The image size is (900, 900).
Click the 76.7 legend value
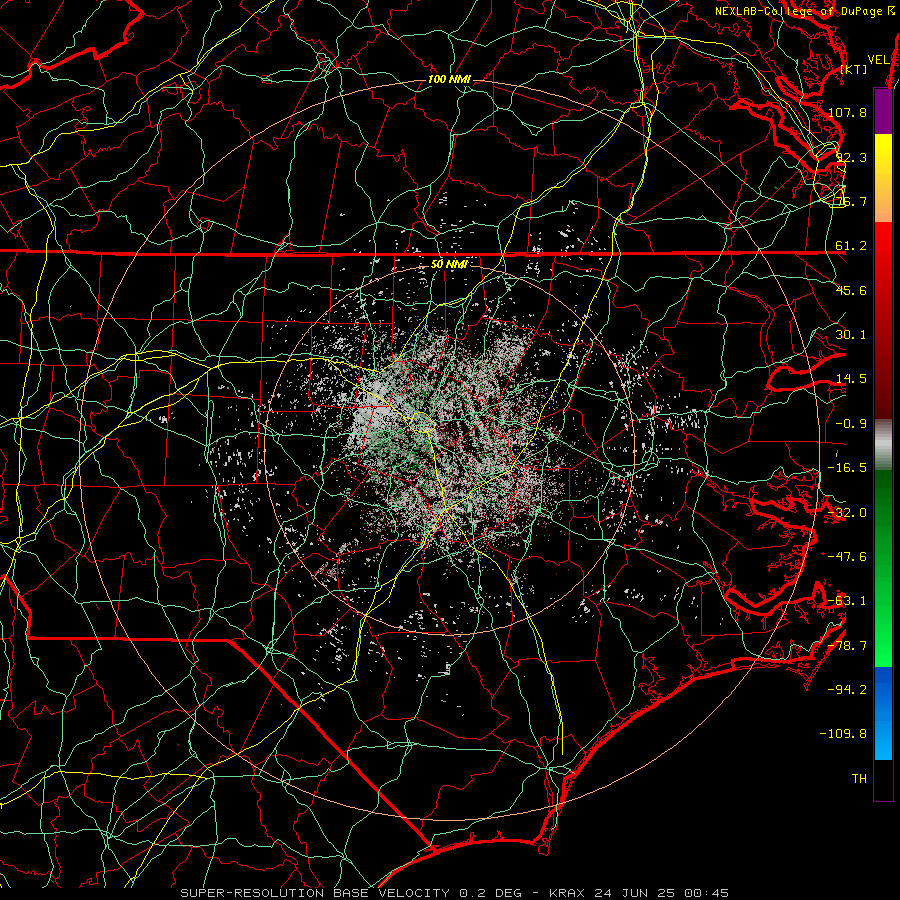click(x=851, y=201)
